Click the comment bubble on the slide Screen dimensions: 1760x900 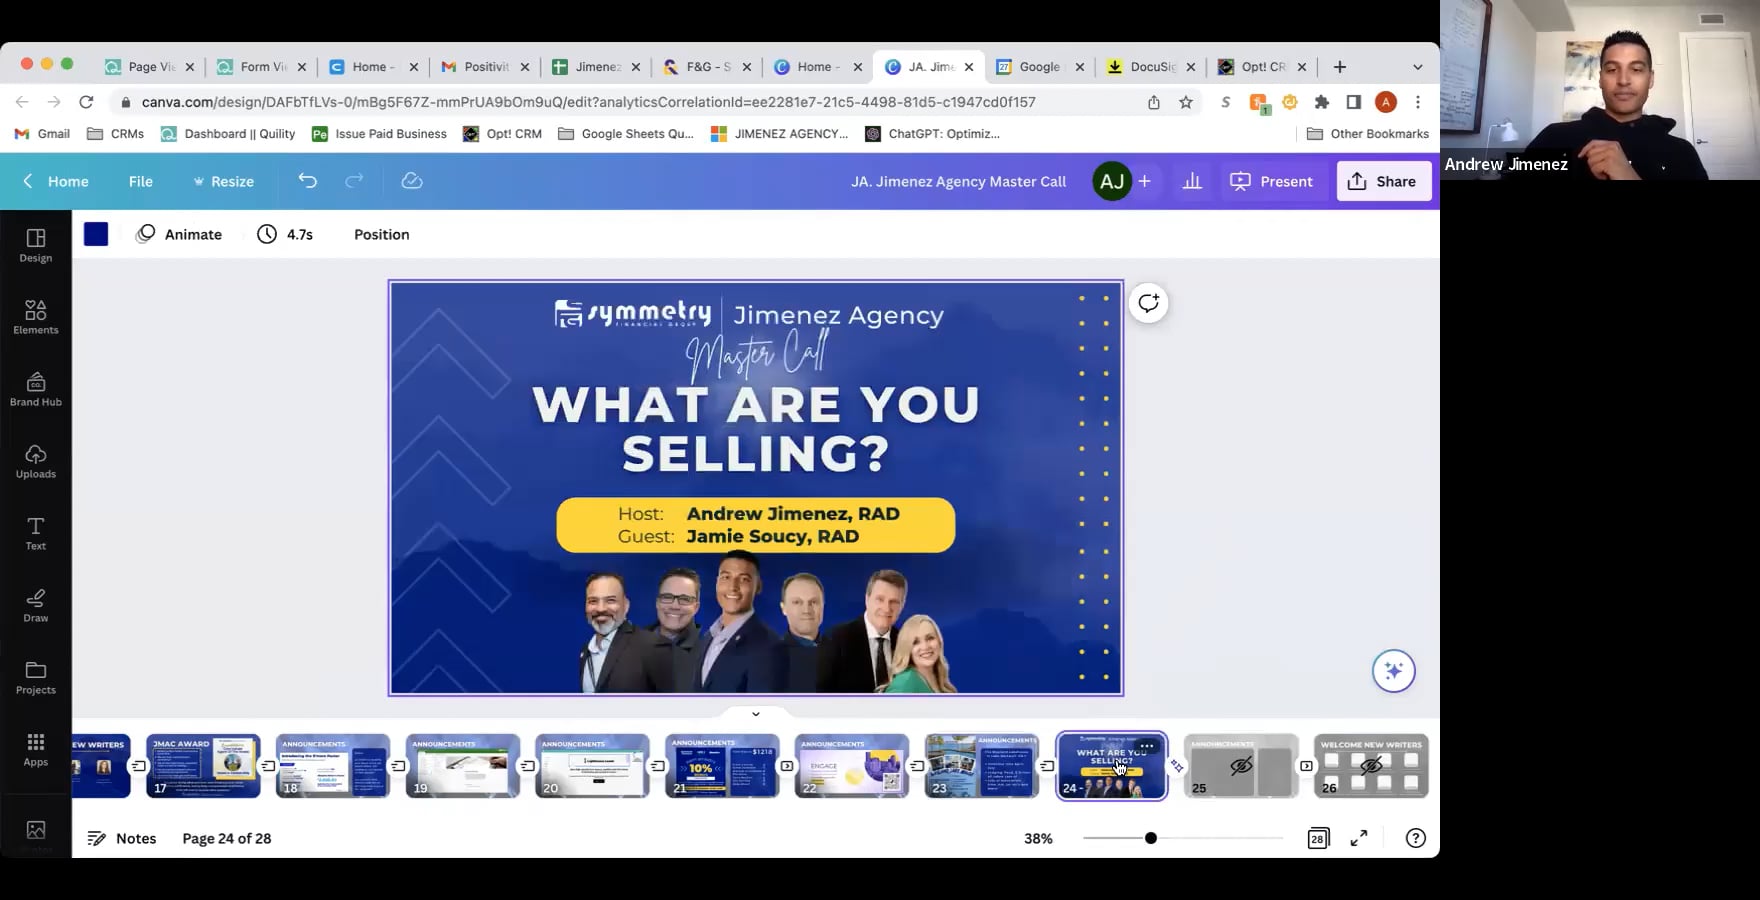coord(1148,303)
